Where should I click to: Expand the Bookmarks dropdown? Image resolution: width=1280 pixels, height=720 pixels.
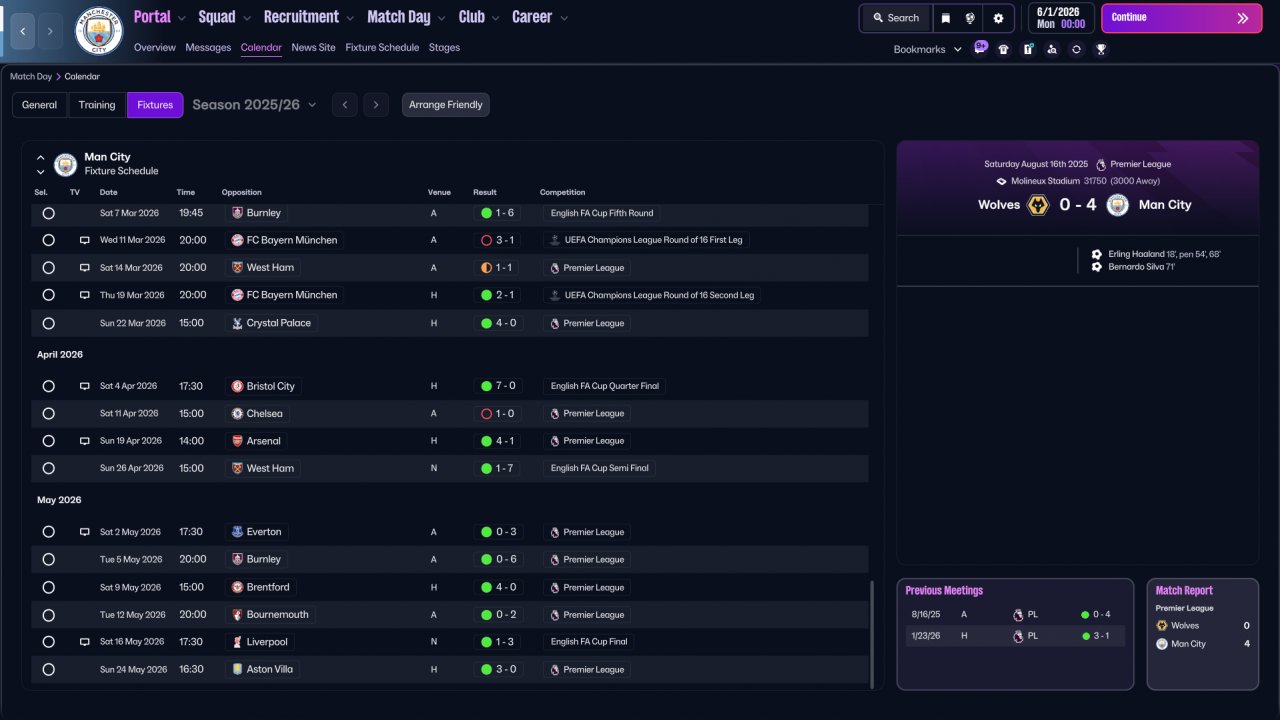(x=927, y=49)
